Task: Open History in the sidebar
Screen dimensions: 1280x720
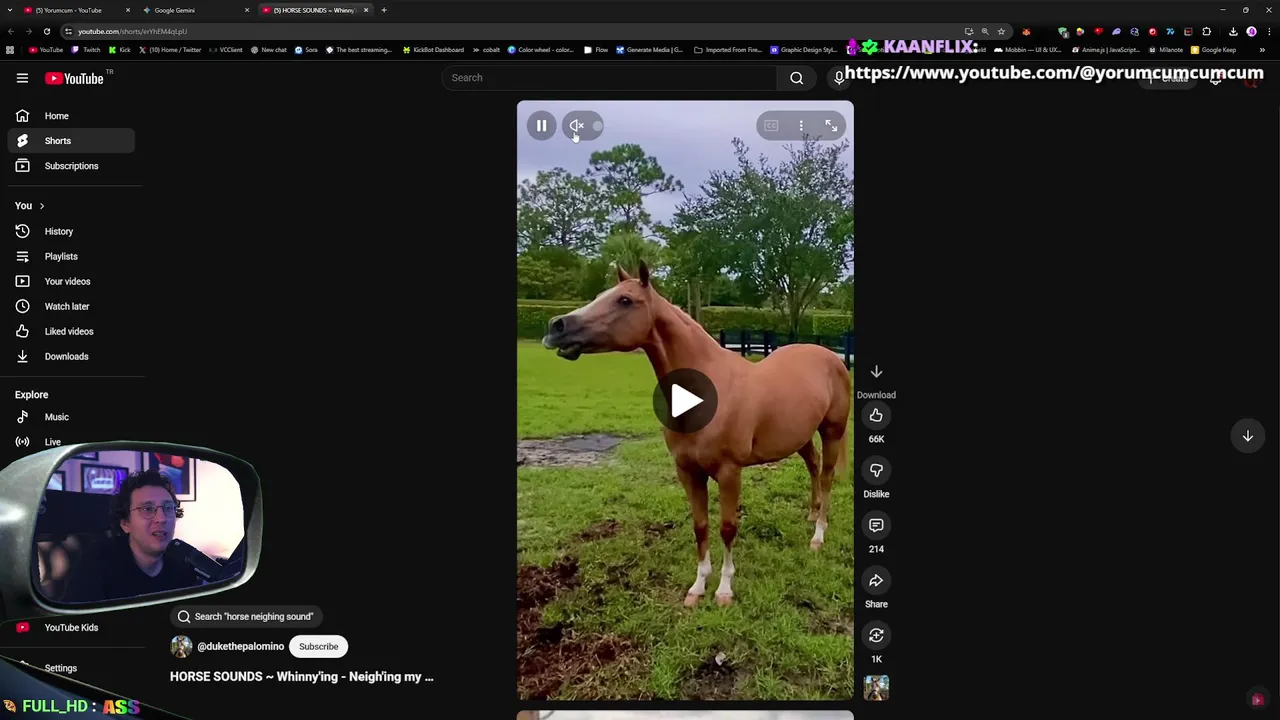Action: click(70, 231)
